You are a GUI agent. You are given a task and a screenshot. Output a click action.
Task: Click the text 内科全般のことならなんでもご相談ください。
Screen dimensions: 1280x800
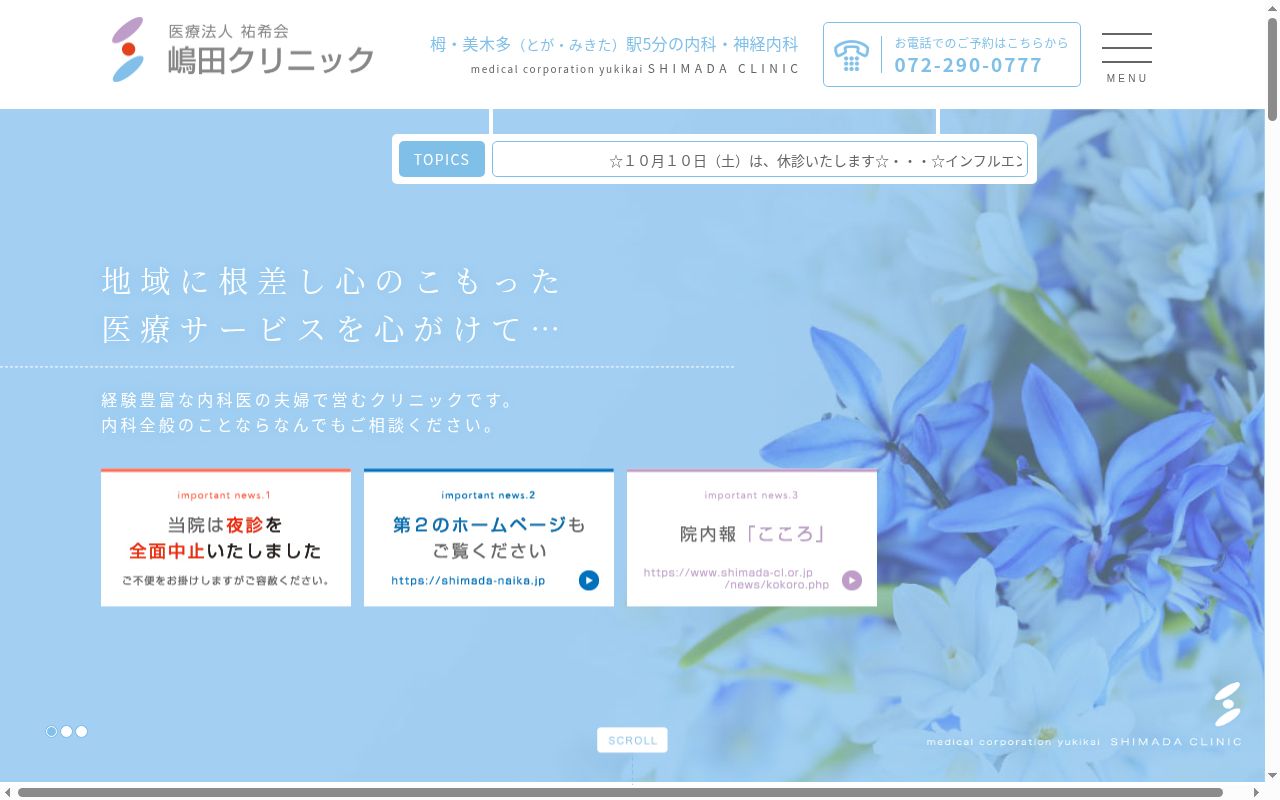coord(300,425)
